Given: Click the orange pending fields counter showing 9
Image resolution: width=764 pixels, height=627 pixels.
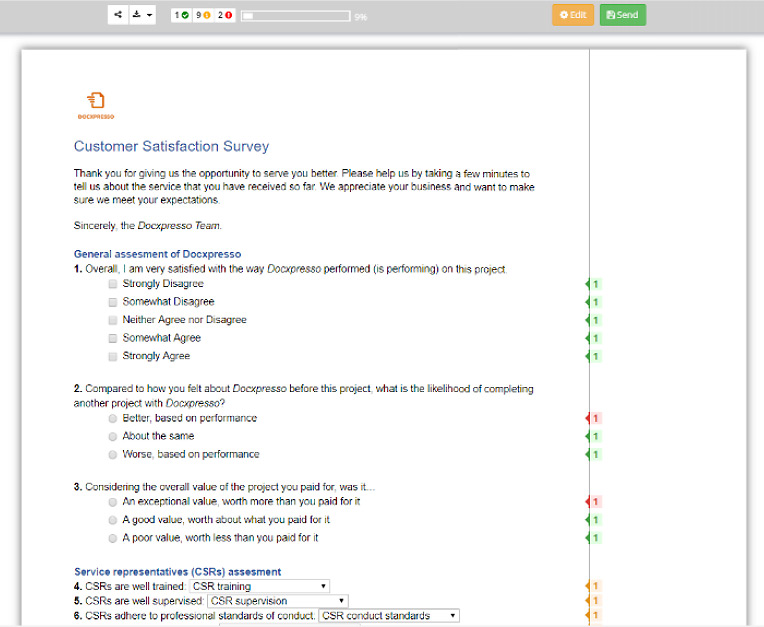Looking at the screenshot, I should 203,15.
